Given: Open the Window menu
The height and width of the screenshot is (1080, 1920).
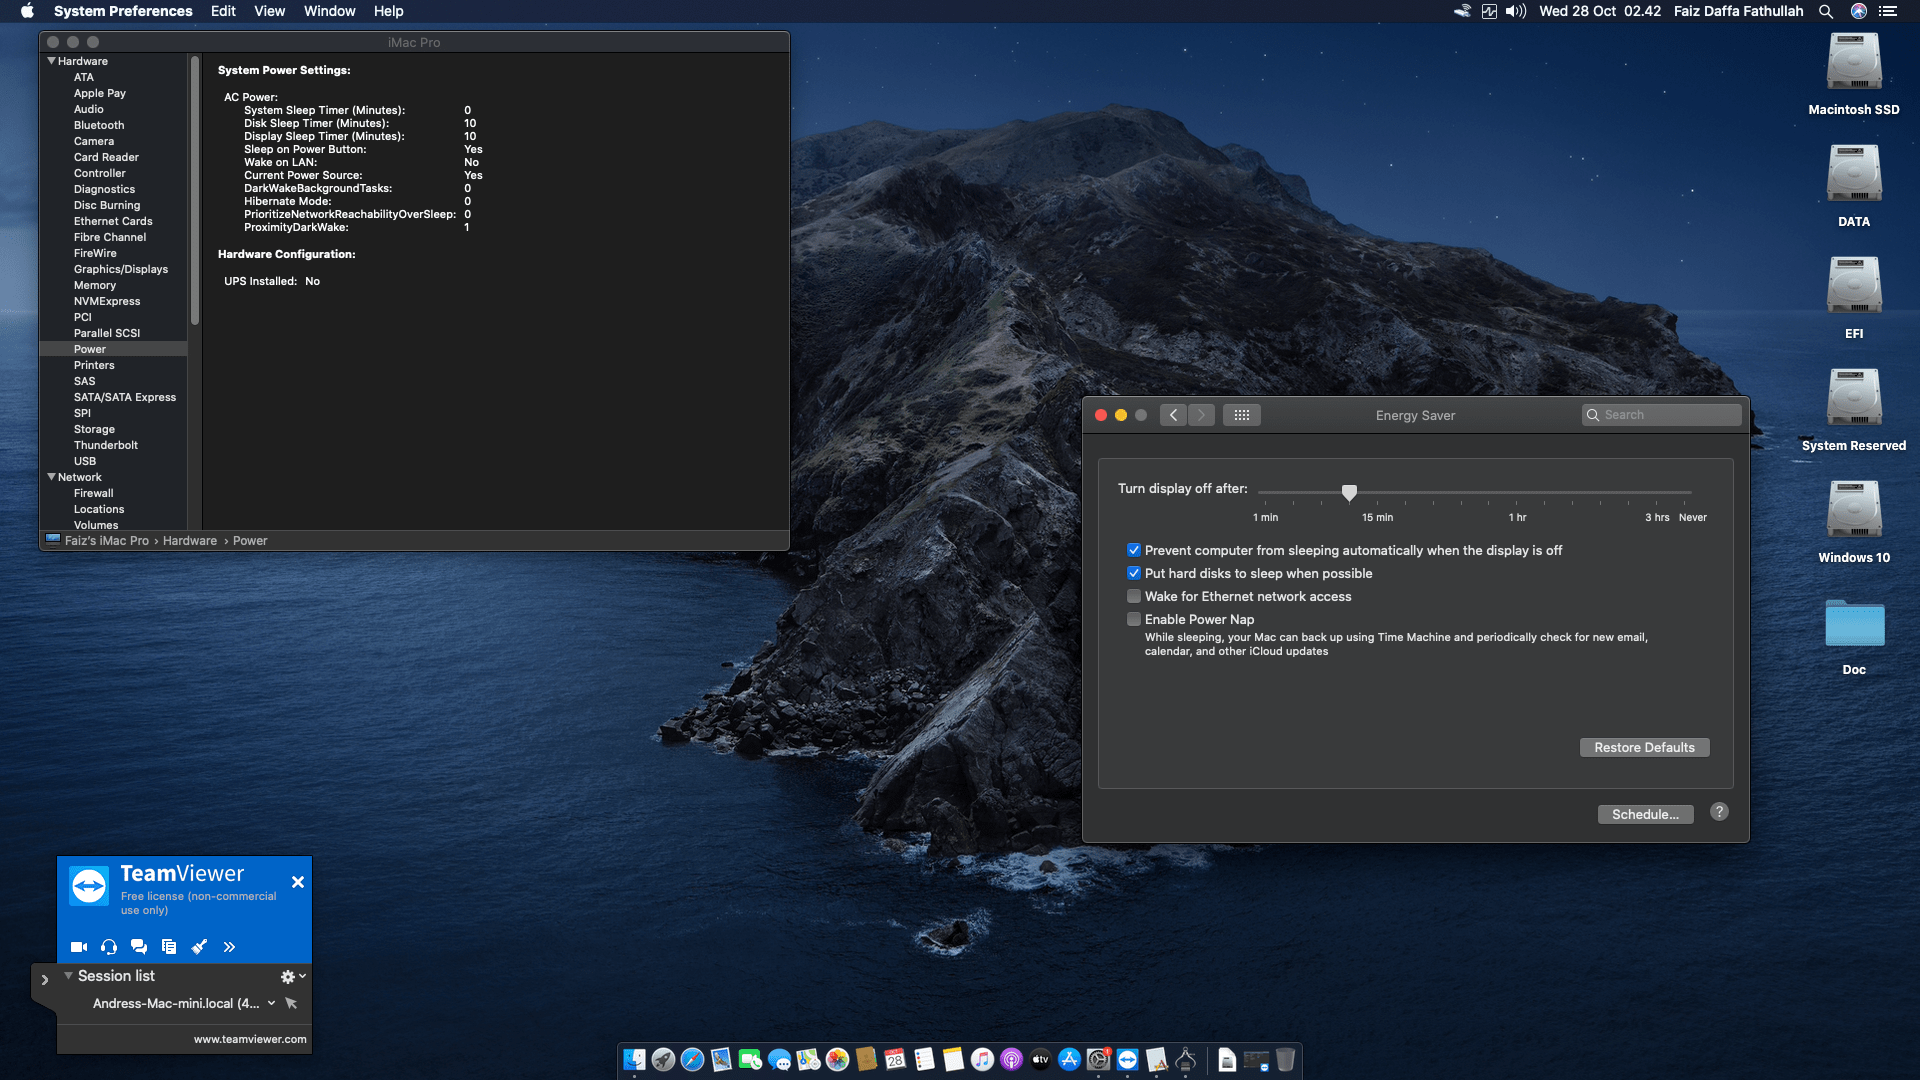Looking at the screenshot, I should tap(329, 11).
